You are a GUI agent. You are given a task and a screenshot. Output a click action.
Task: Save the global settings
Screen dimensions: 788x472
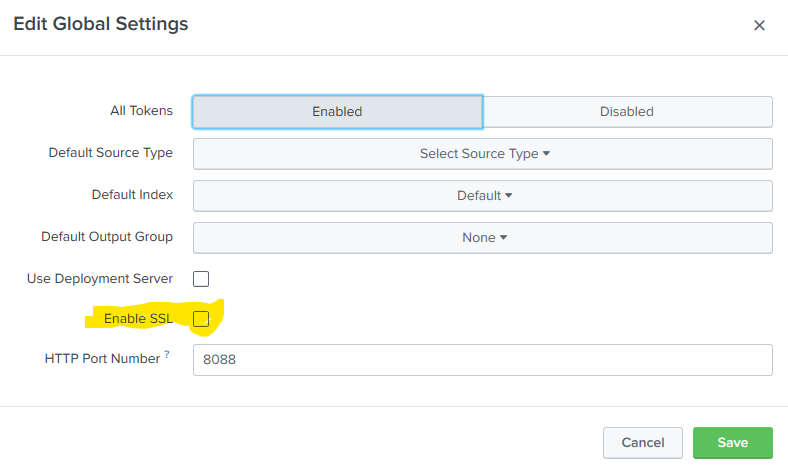click(x=733, y=443)
